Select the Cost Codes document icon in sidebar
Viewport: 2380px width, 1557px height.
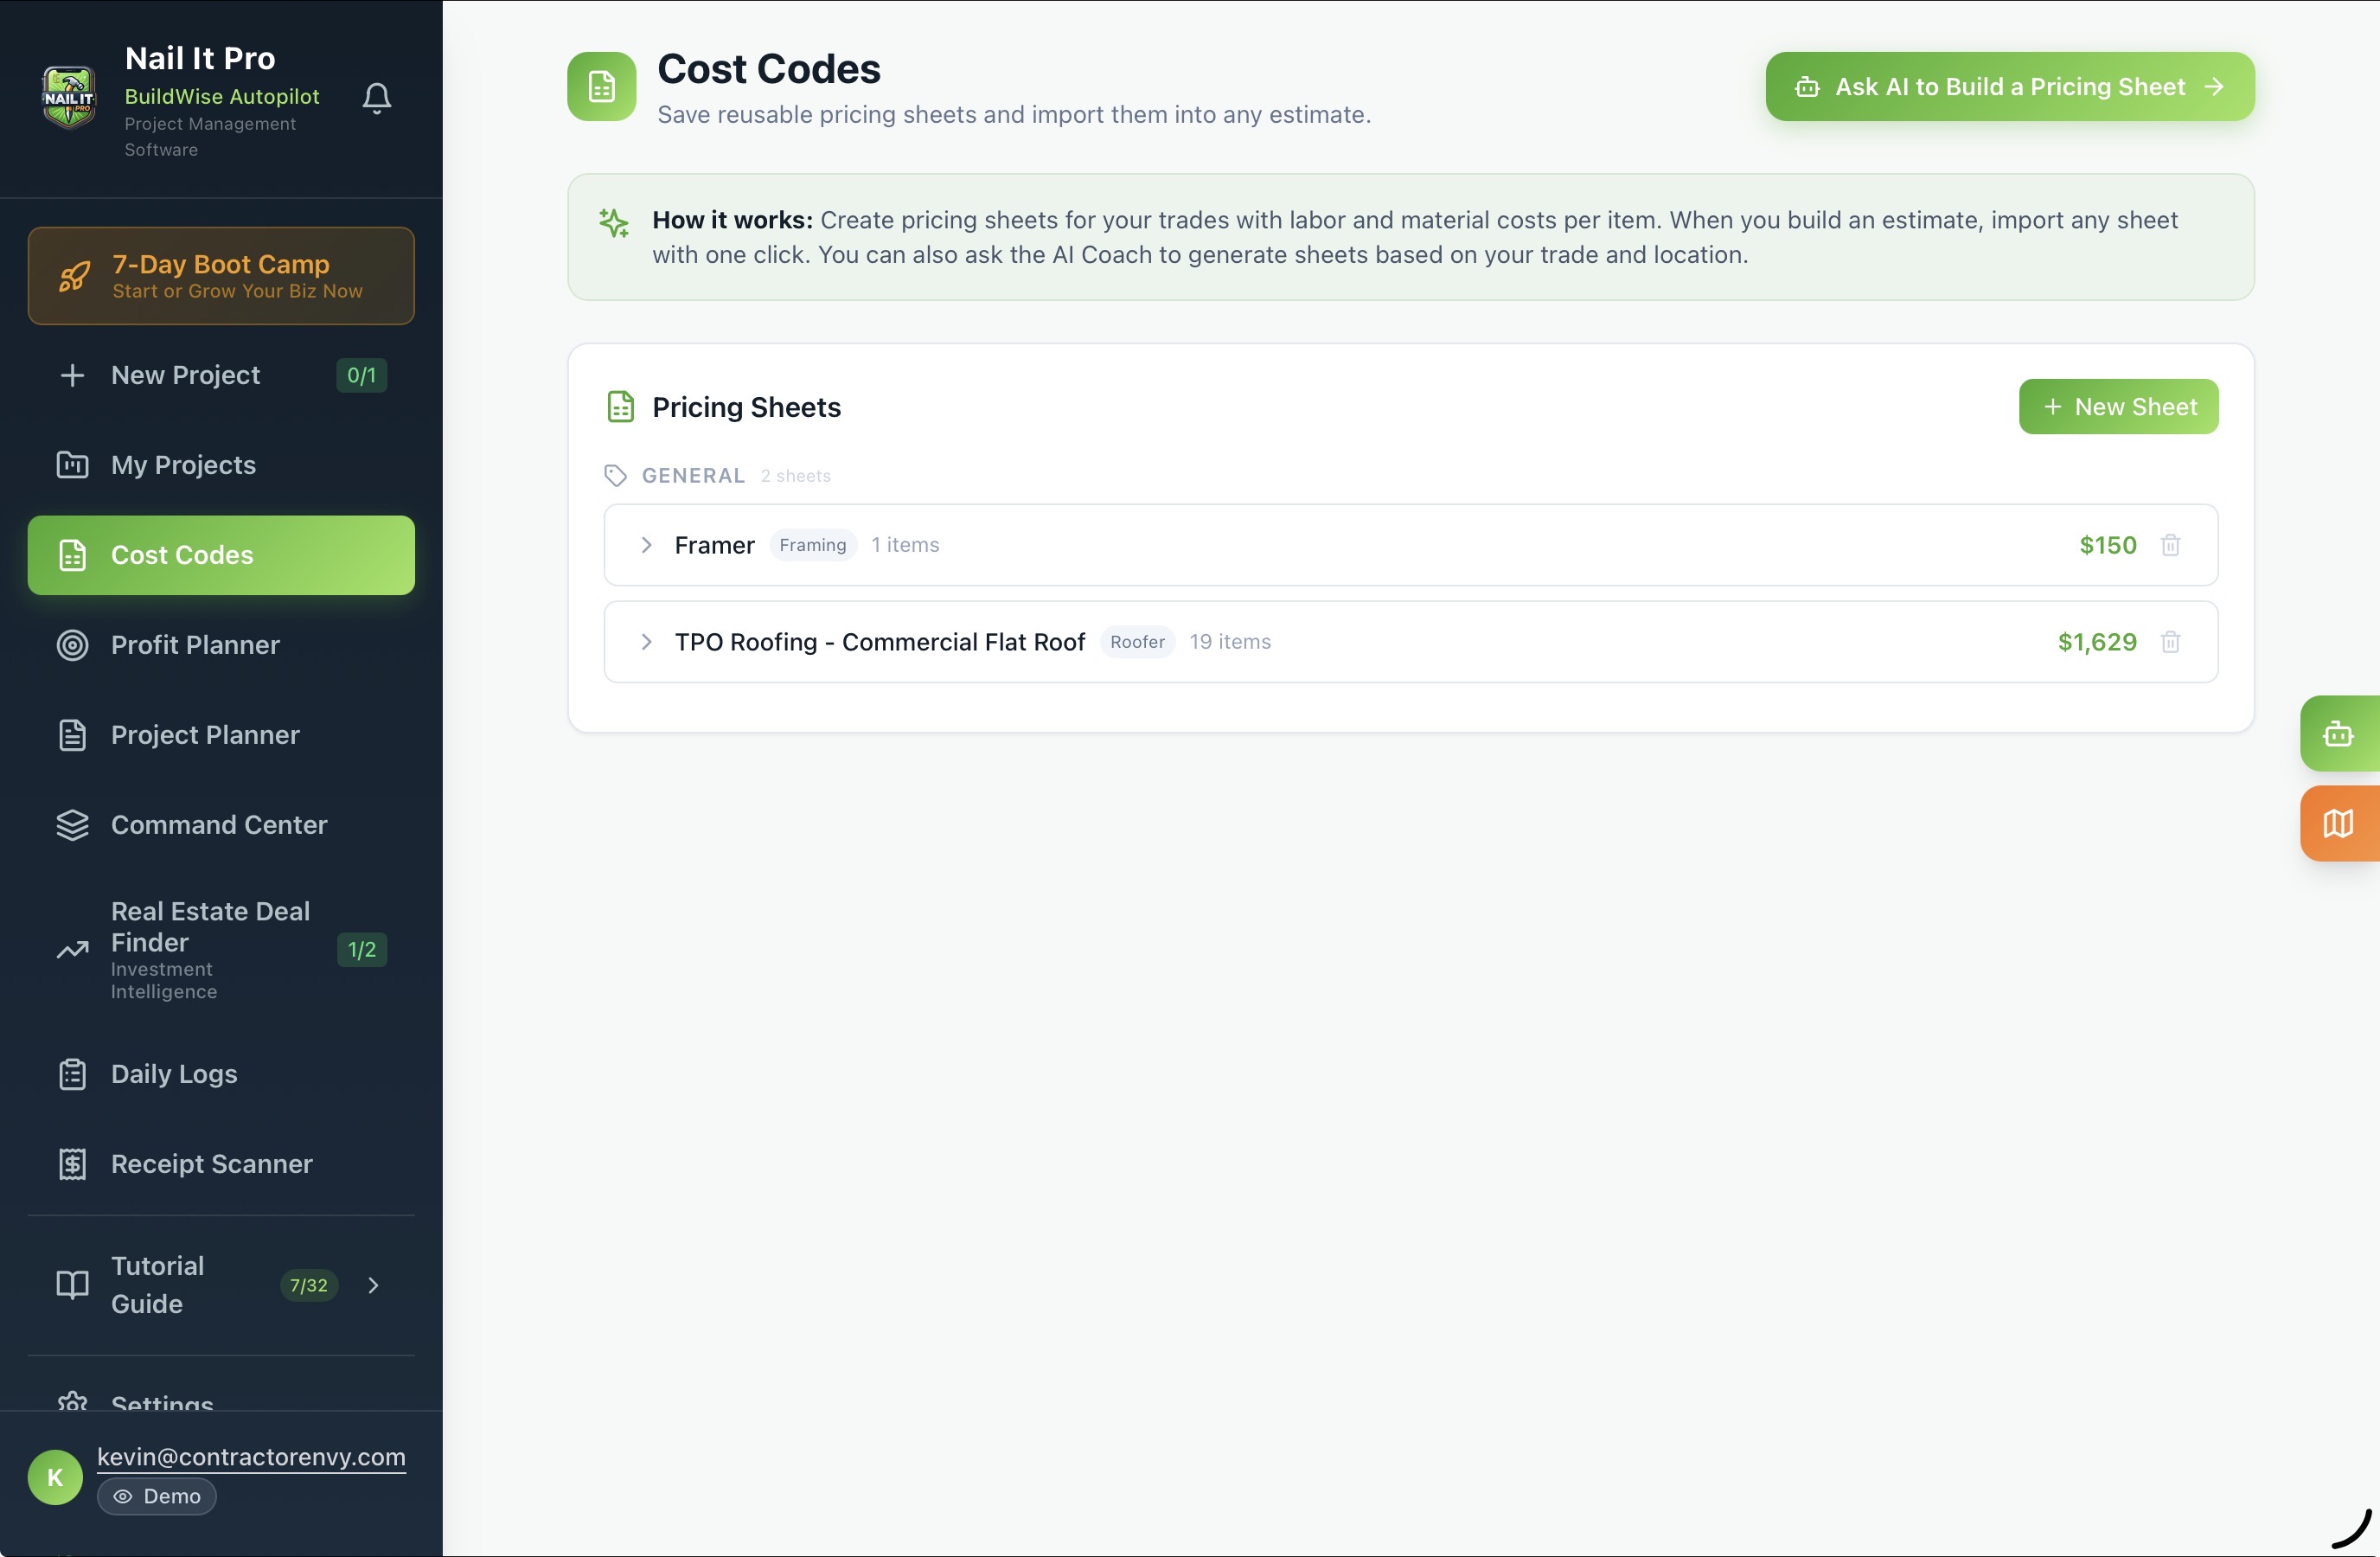pyautogui.click(x=71, y=555)
